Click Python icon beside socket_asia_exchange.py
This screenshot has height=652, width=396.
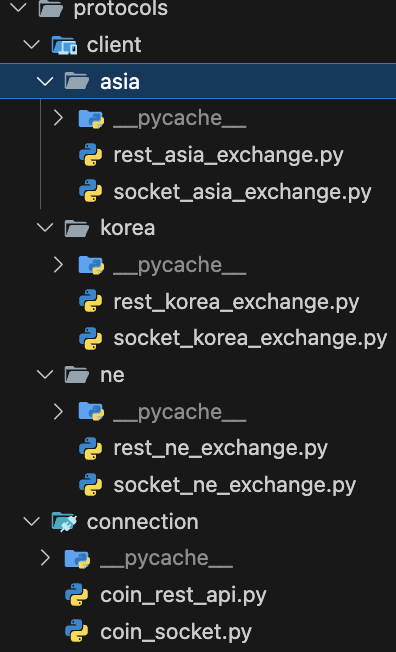click(91, 191)
